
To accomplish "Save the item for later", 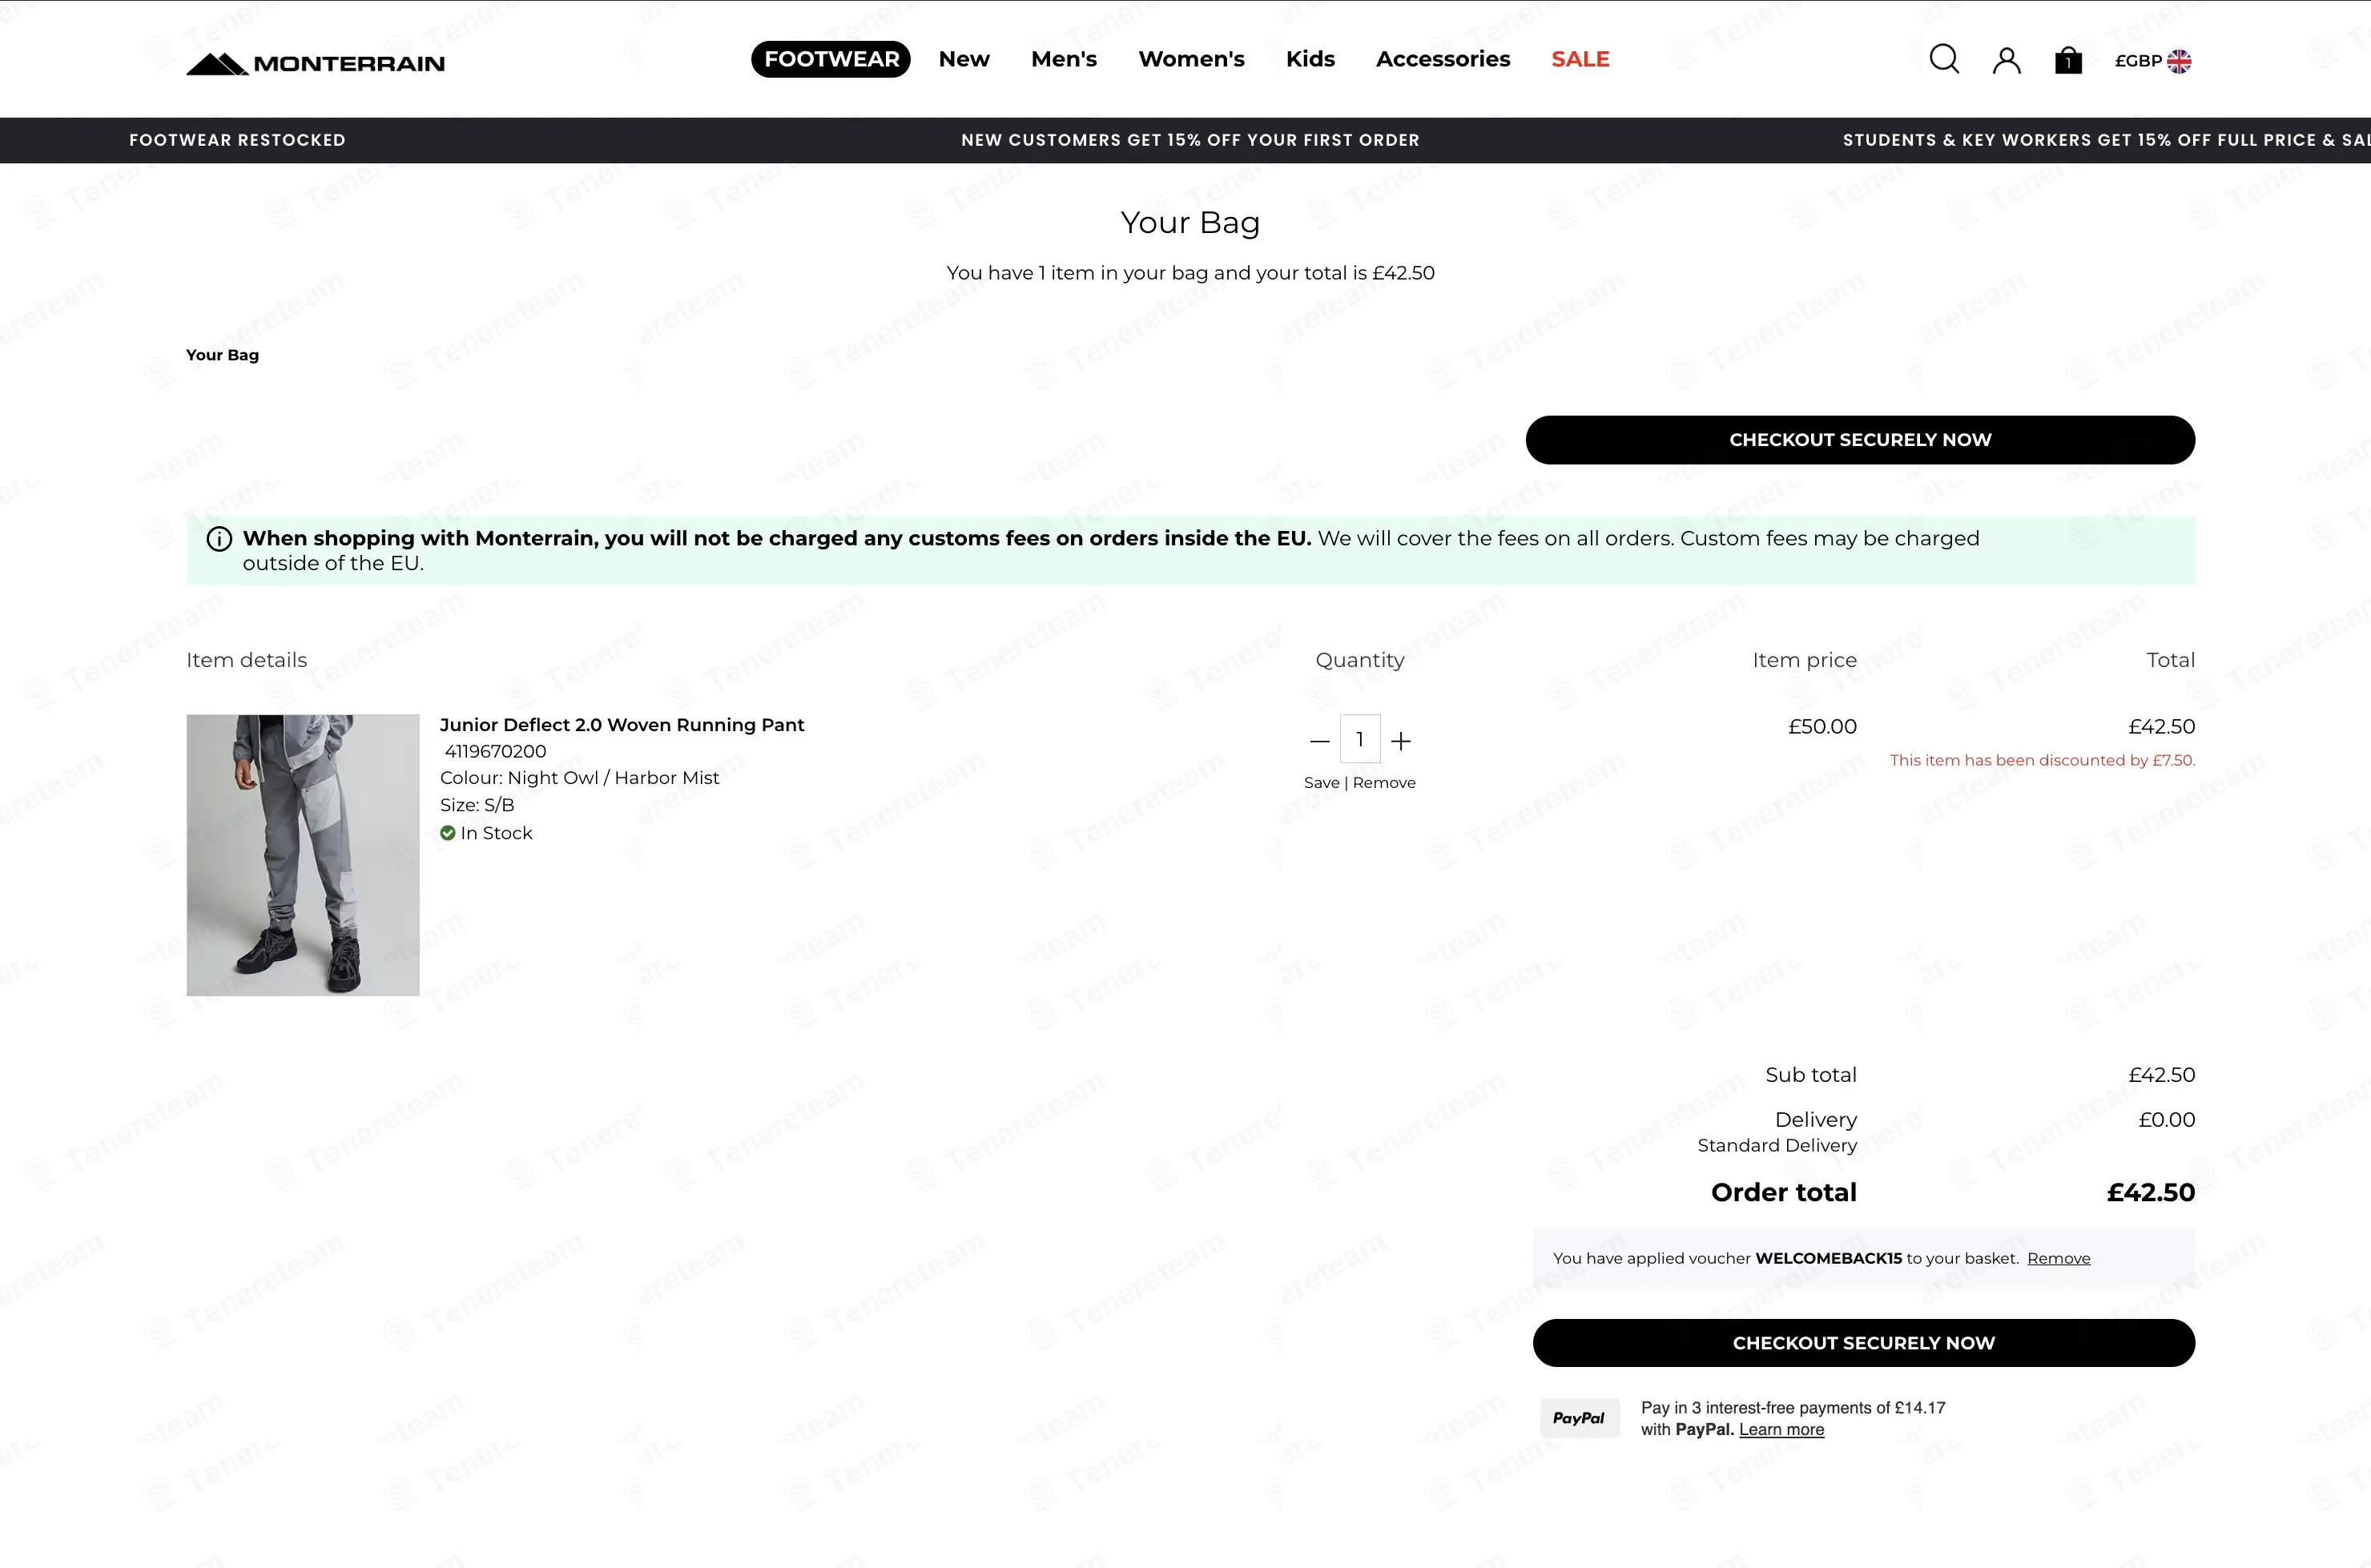I will pyautogui.click(x=1321, y=783).
